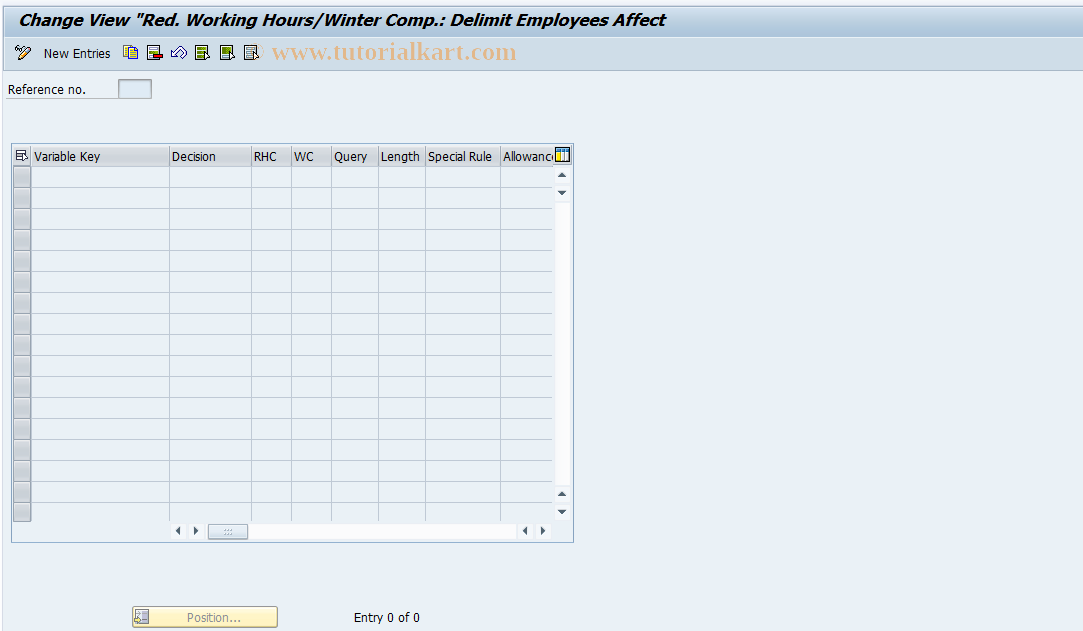Image resolution: width=1083 pixels, height=631 pixels.
Task: Click the New Entries button
Action: point(77,53)
